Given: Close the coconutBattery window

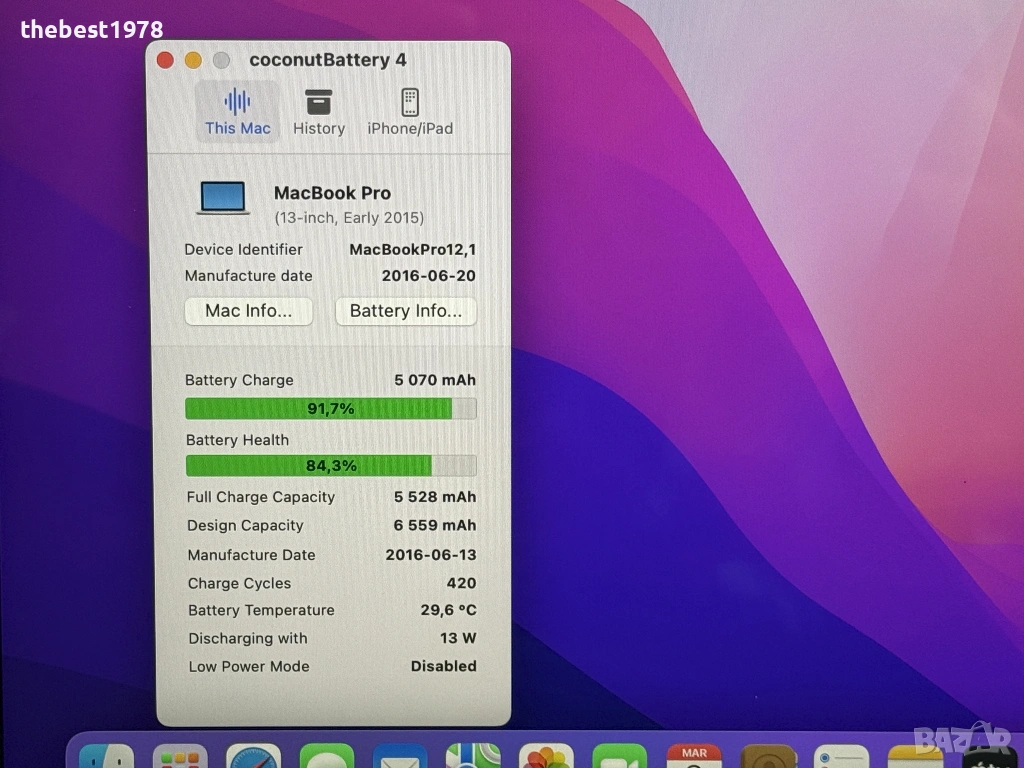Looking at the screenshot, I should coord(166,60).
